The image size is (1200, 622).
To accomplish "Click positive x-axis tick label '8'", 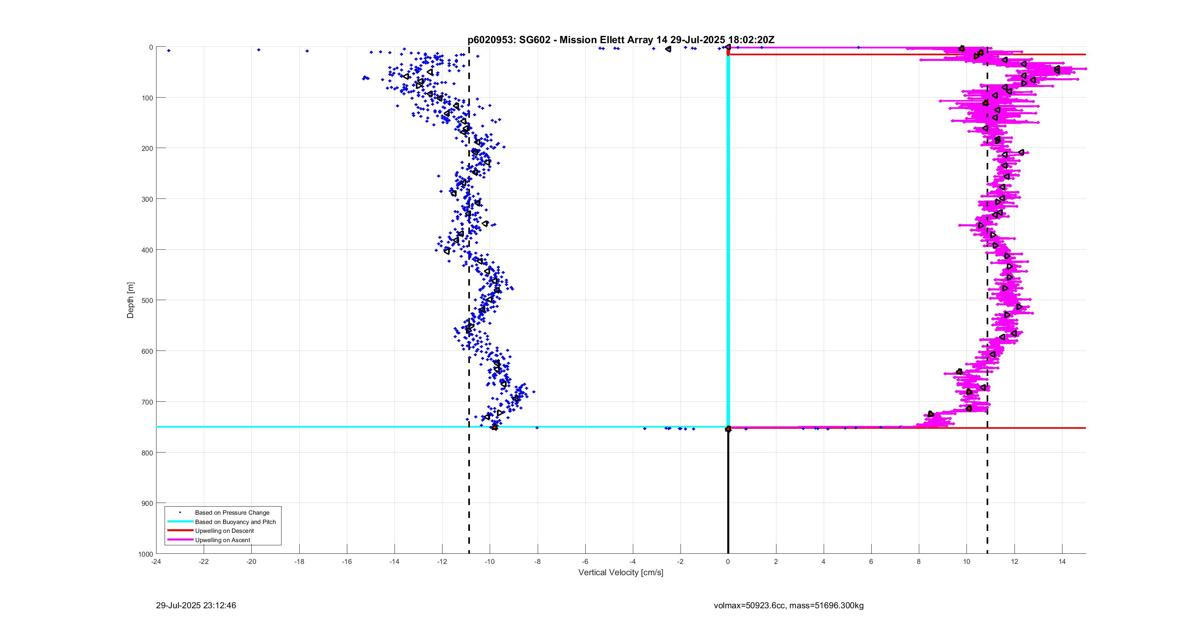I will (x=919, y=562).
